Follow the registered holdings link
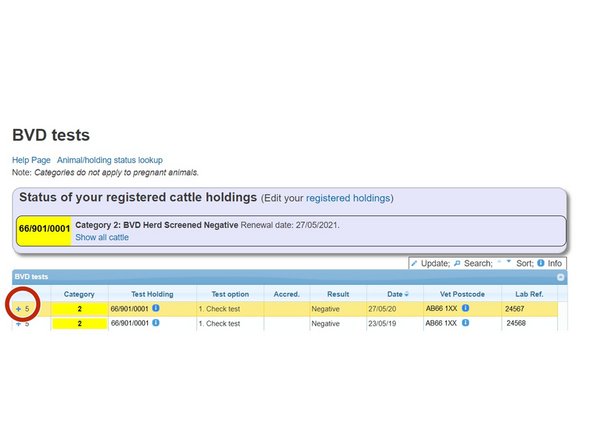Viewport: 592px width, 444px height. click(x=348, y=198)
